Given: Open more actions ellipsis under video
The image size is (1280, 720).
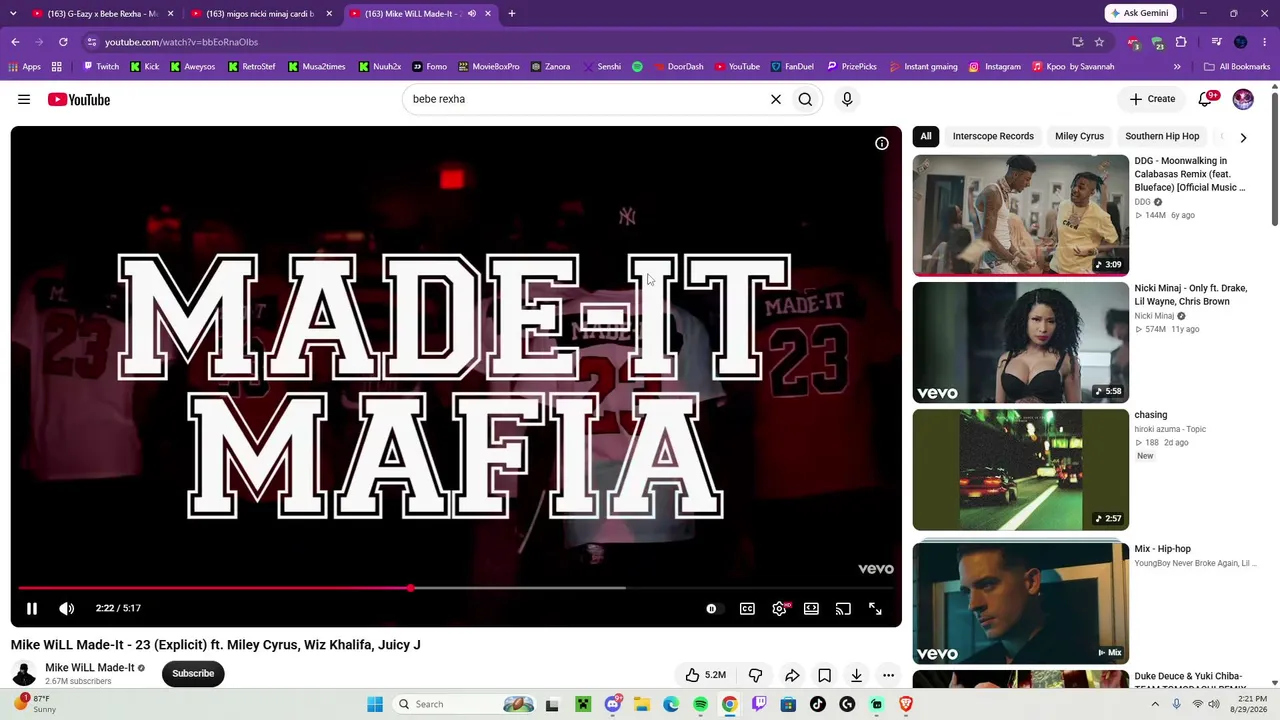Looking at the screenshot, I should pos(888,675).
